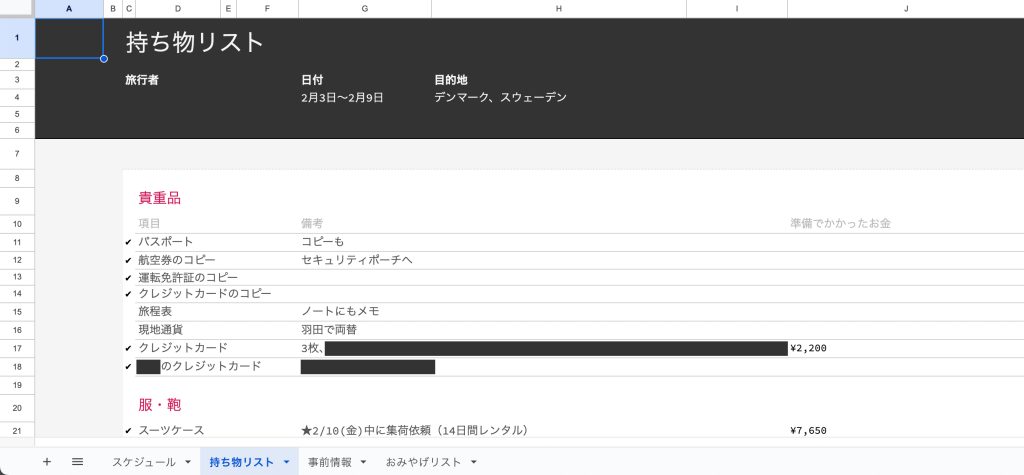Select column I header
Viewport: 1024px width, 475px height.
point(737,9)
